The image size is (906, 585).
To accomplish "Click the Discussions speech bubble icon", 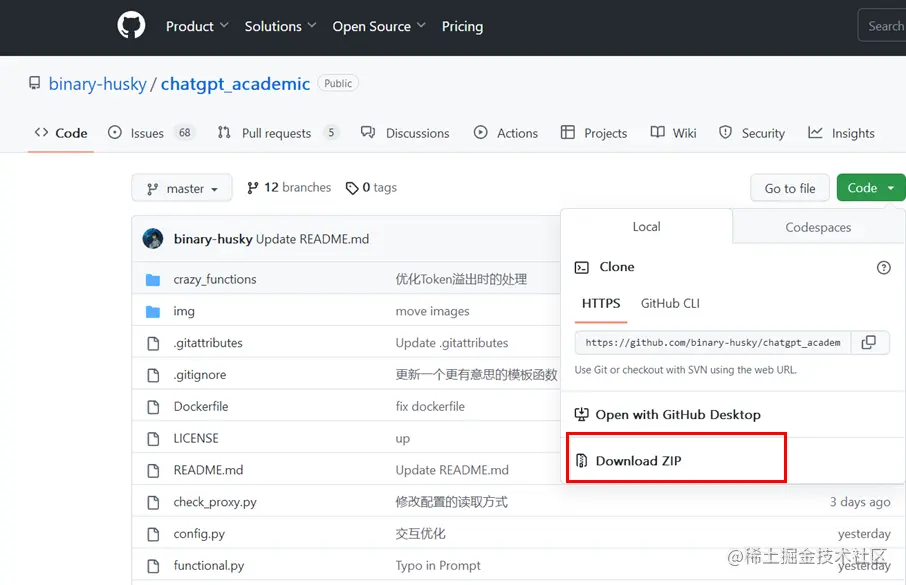I will click(368, 132).
